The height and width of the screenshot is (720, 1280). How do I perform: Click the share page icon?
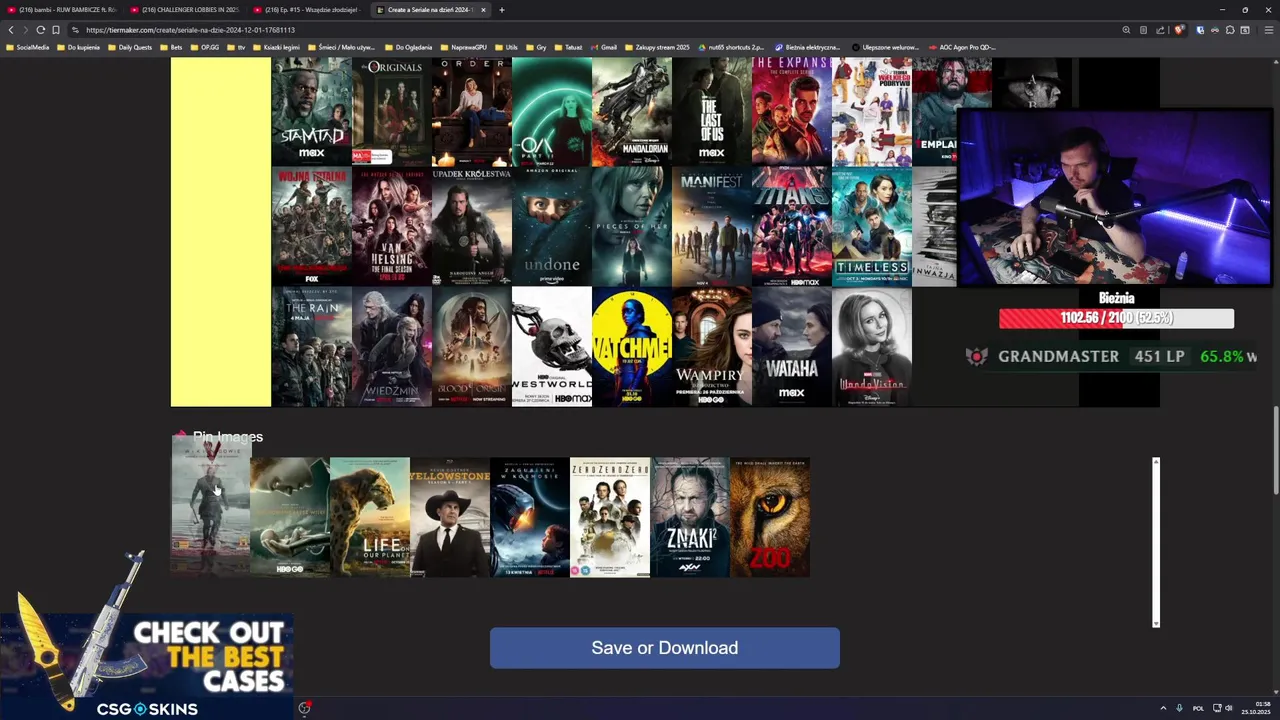[x=1160, y=30]
